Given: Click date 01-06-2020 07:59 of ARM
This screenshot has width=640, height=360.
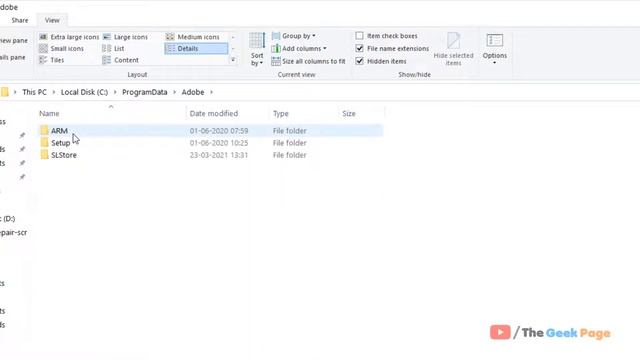Looking at the screenshot, I should 219,131.
